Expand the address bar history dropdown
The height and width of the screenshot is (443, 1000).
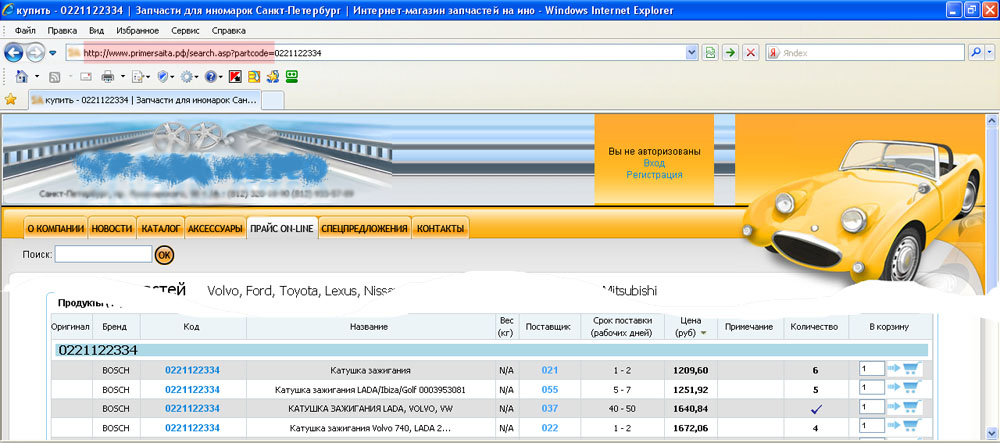coord(691,53)
